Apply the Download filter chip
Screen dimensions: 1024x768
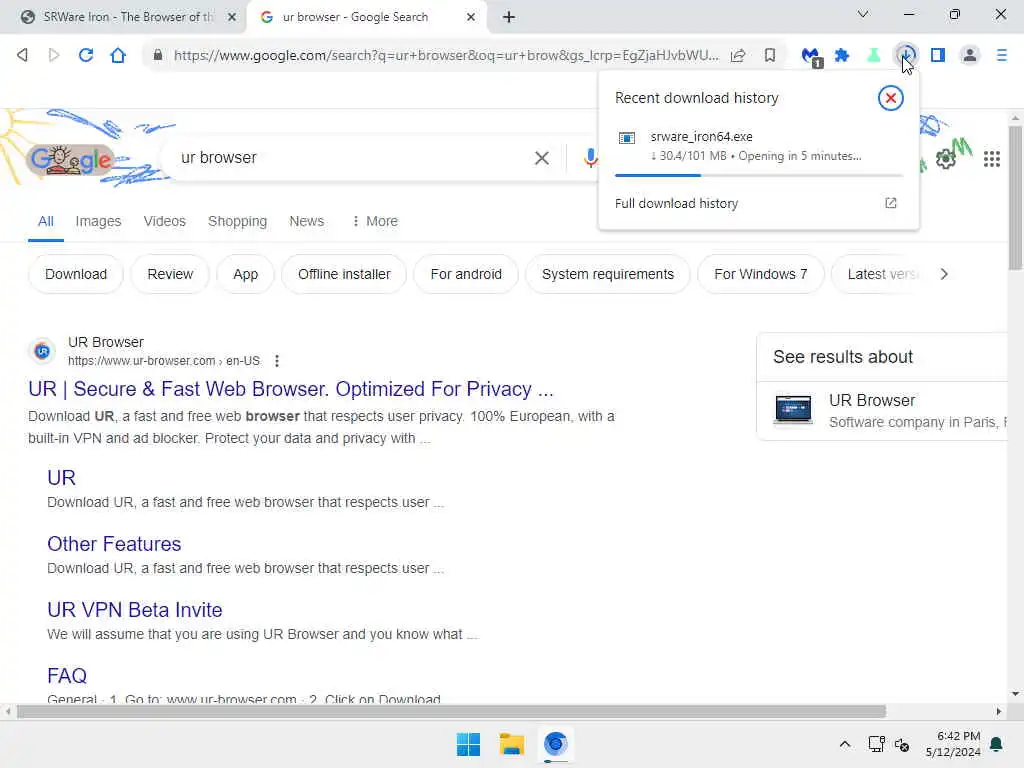tap(76, 274)
